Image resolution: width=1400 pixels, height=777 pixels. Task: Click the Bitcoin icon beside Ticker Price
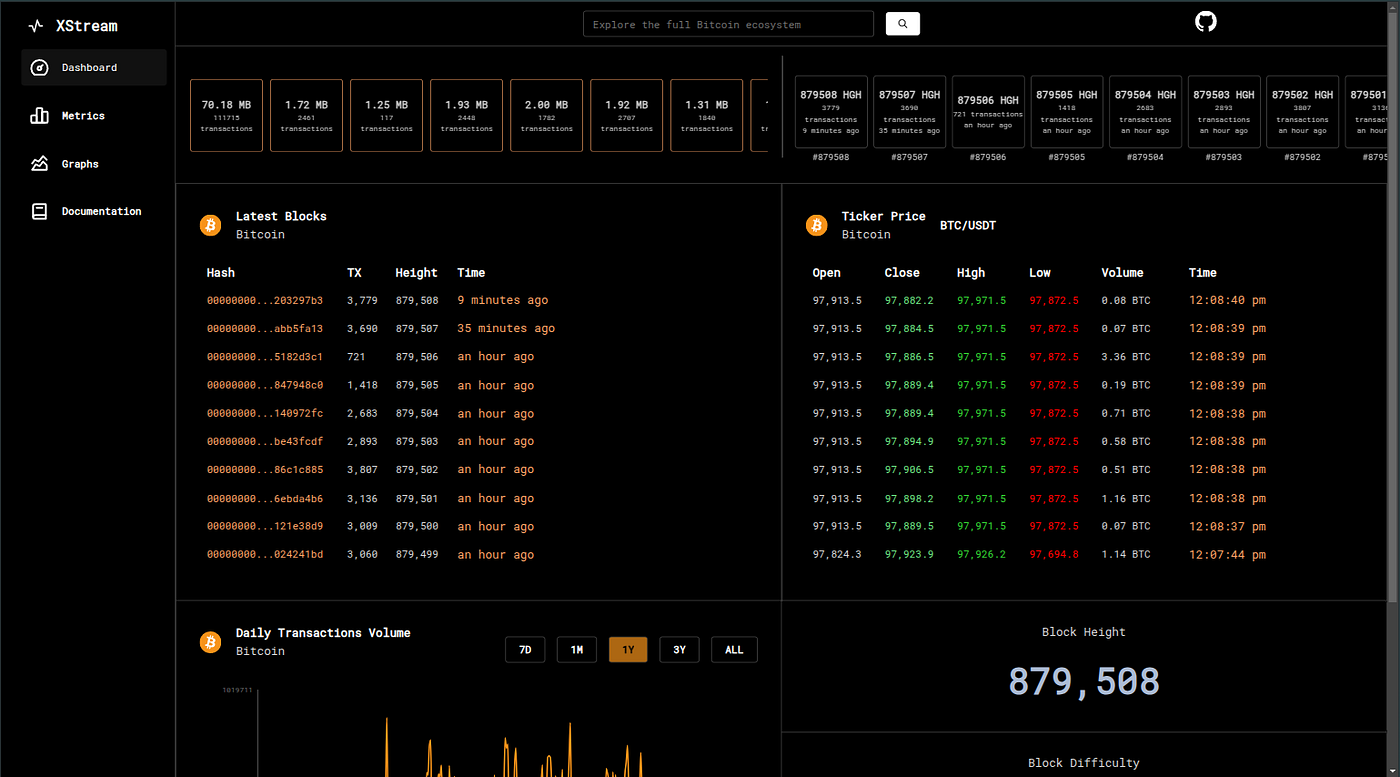[816, 225]
